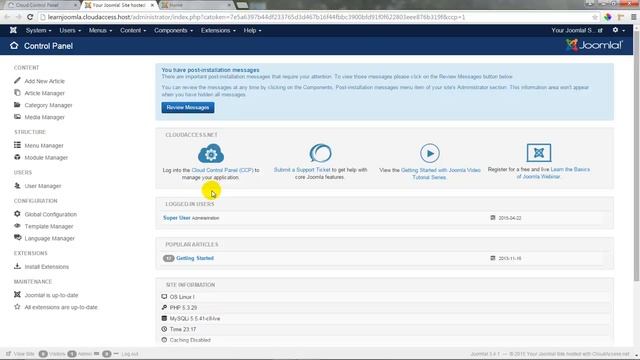This screenshot has height=360, width=640.
Task: Click the All extensions up-to-date star icon
Action: point(17,307)
